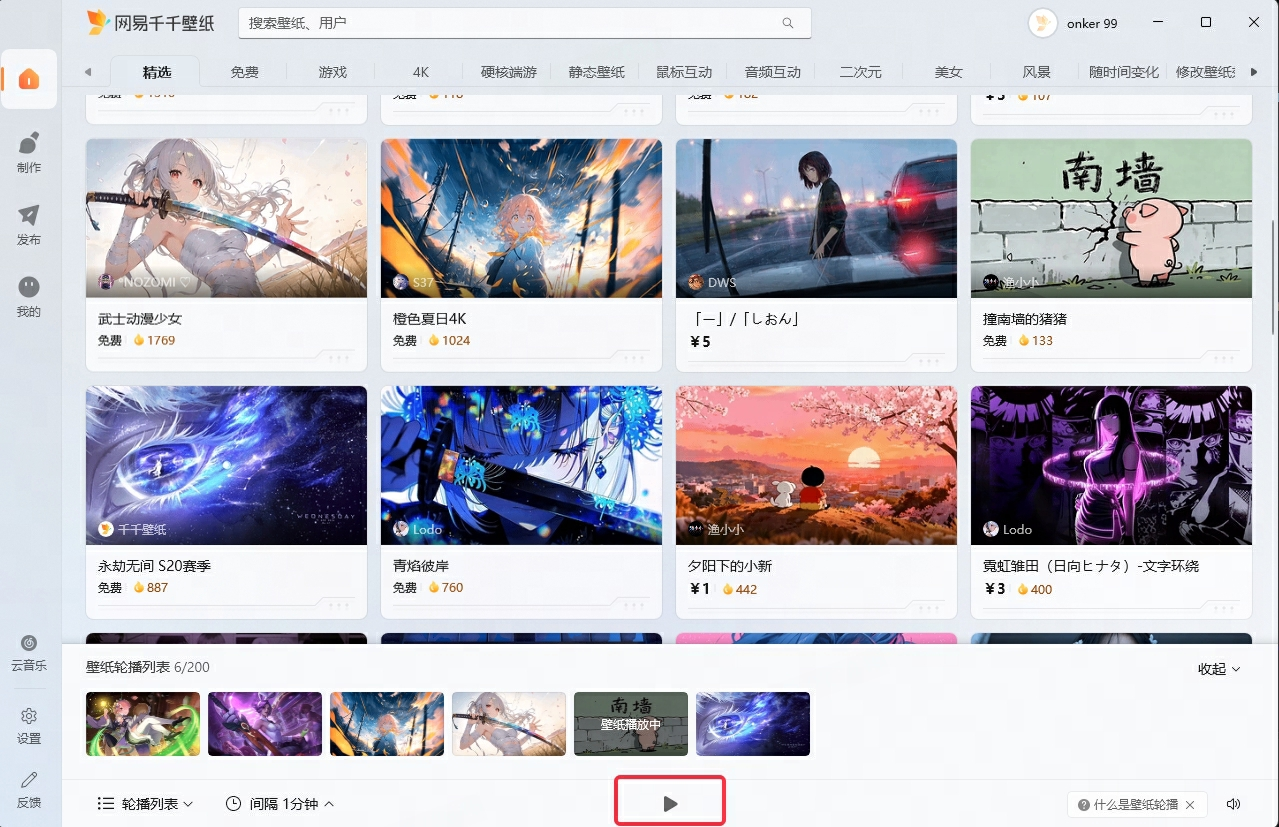The width and height of the screenshot is (1279, 827).
Task: Open author DWS's profile link
Action: [712, 282]
